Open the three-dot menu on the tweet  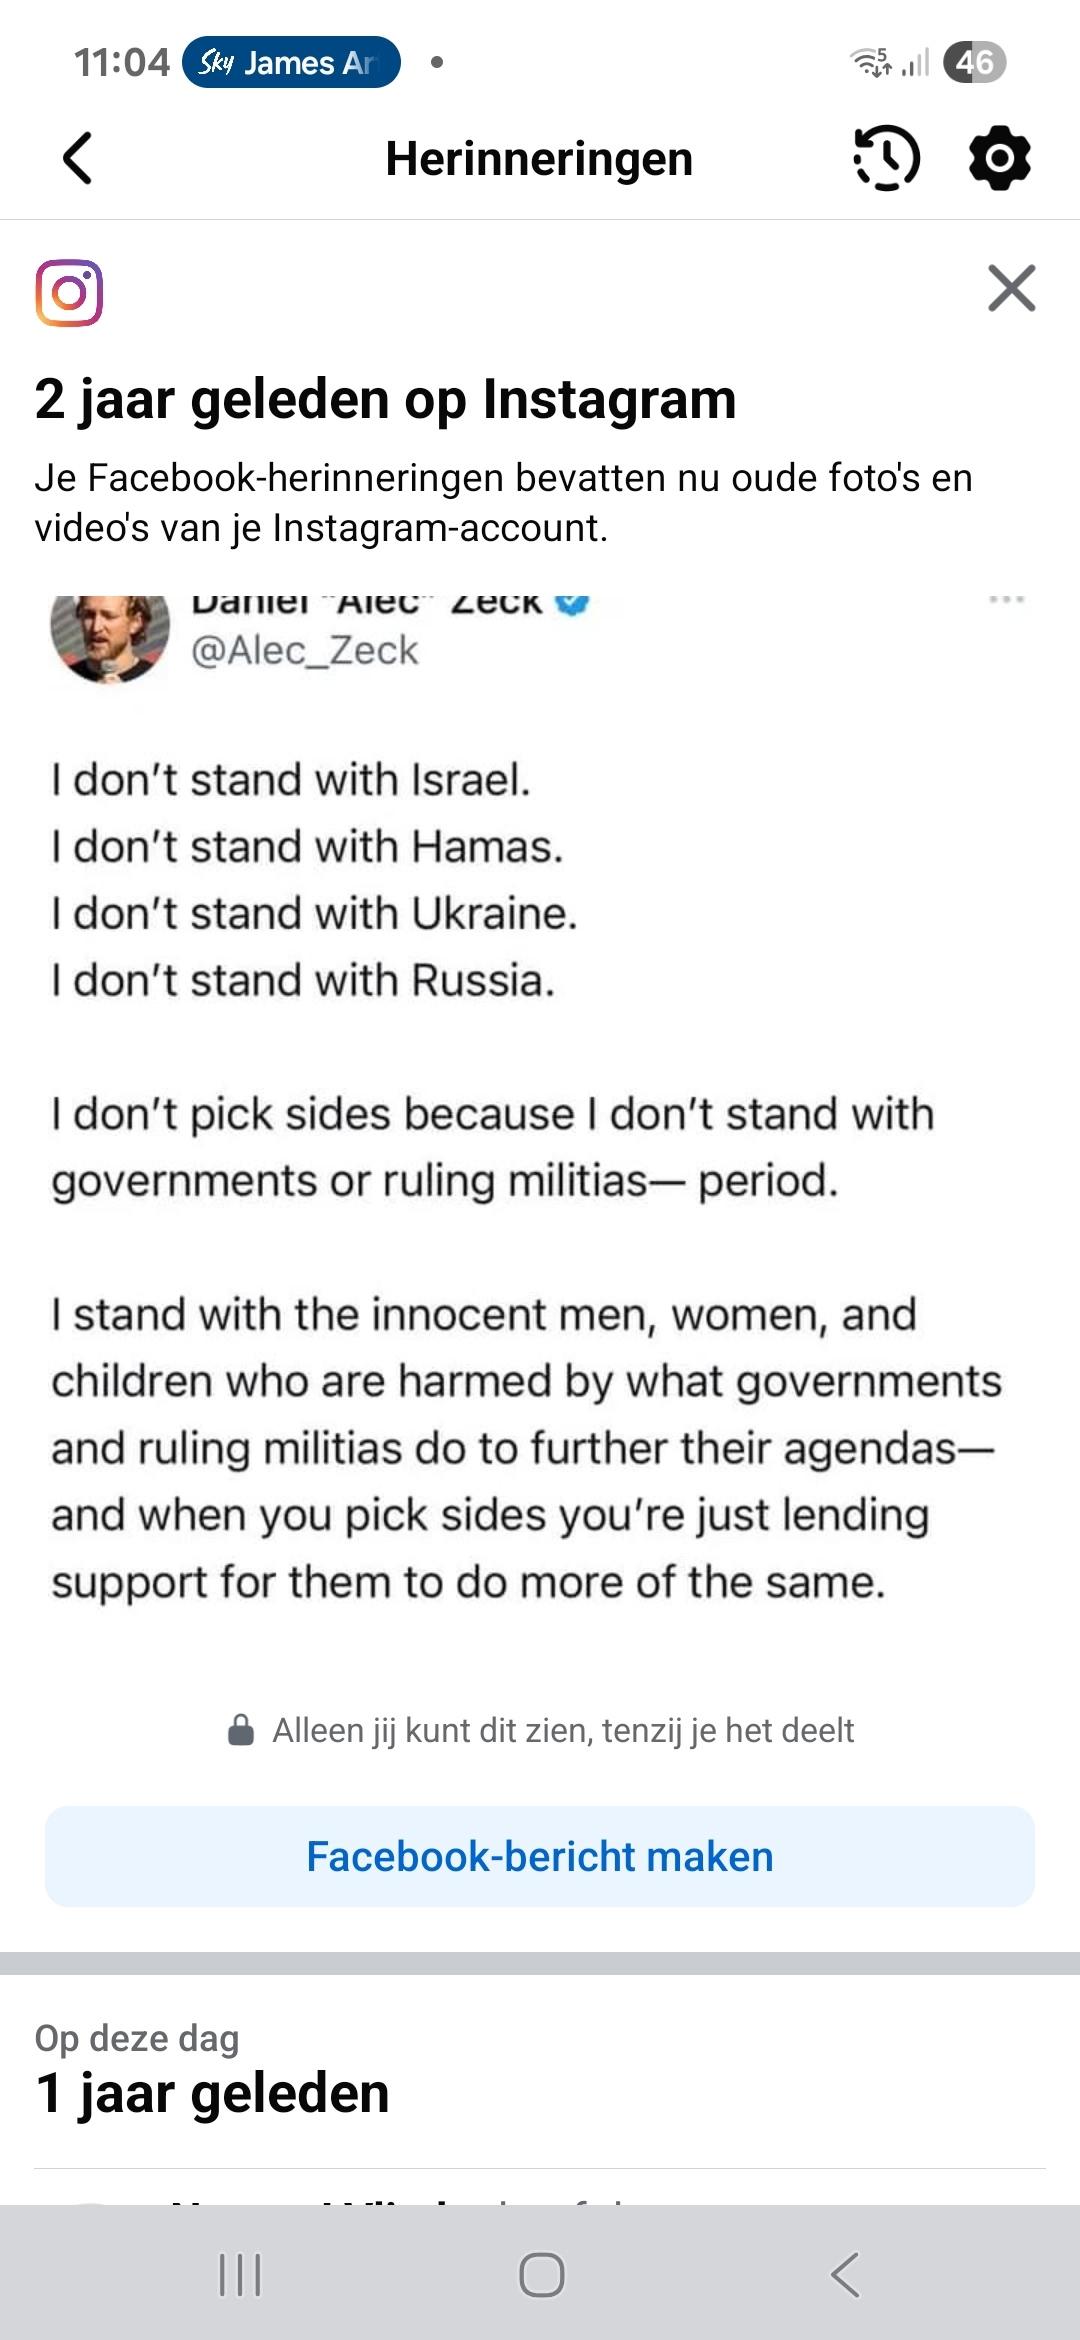(x=1006, y=600)
